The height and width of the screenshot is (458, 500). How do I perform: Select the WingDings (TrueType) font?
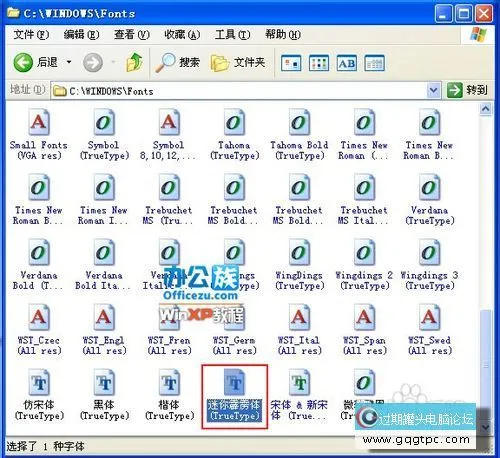299,265
